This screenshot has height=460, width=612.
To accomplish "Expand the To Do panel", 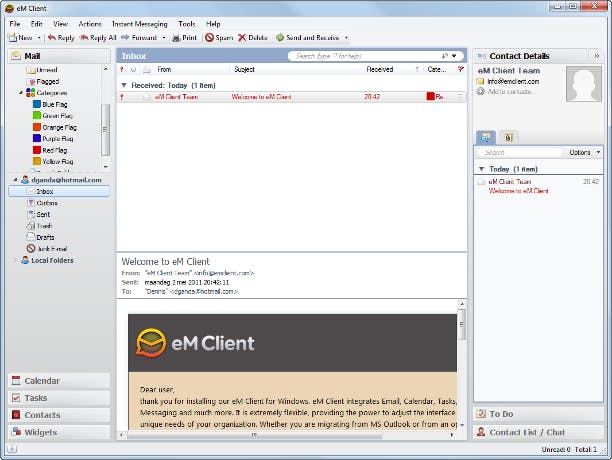I will (538, 414).
